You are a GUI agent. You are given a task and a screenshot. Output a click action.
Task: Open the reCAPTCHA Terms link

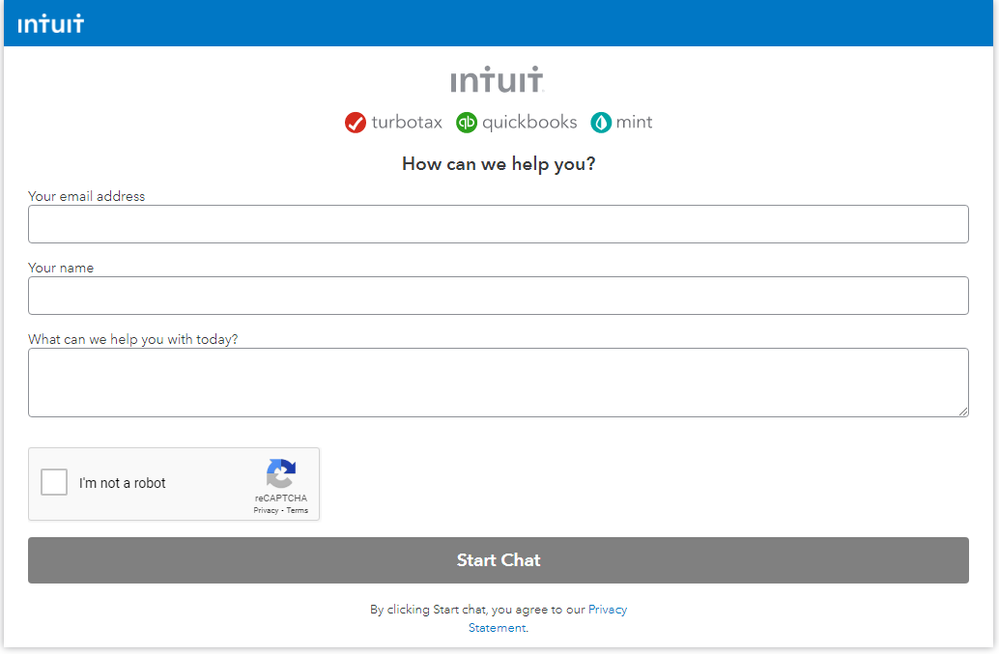(x=298, y=511)
